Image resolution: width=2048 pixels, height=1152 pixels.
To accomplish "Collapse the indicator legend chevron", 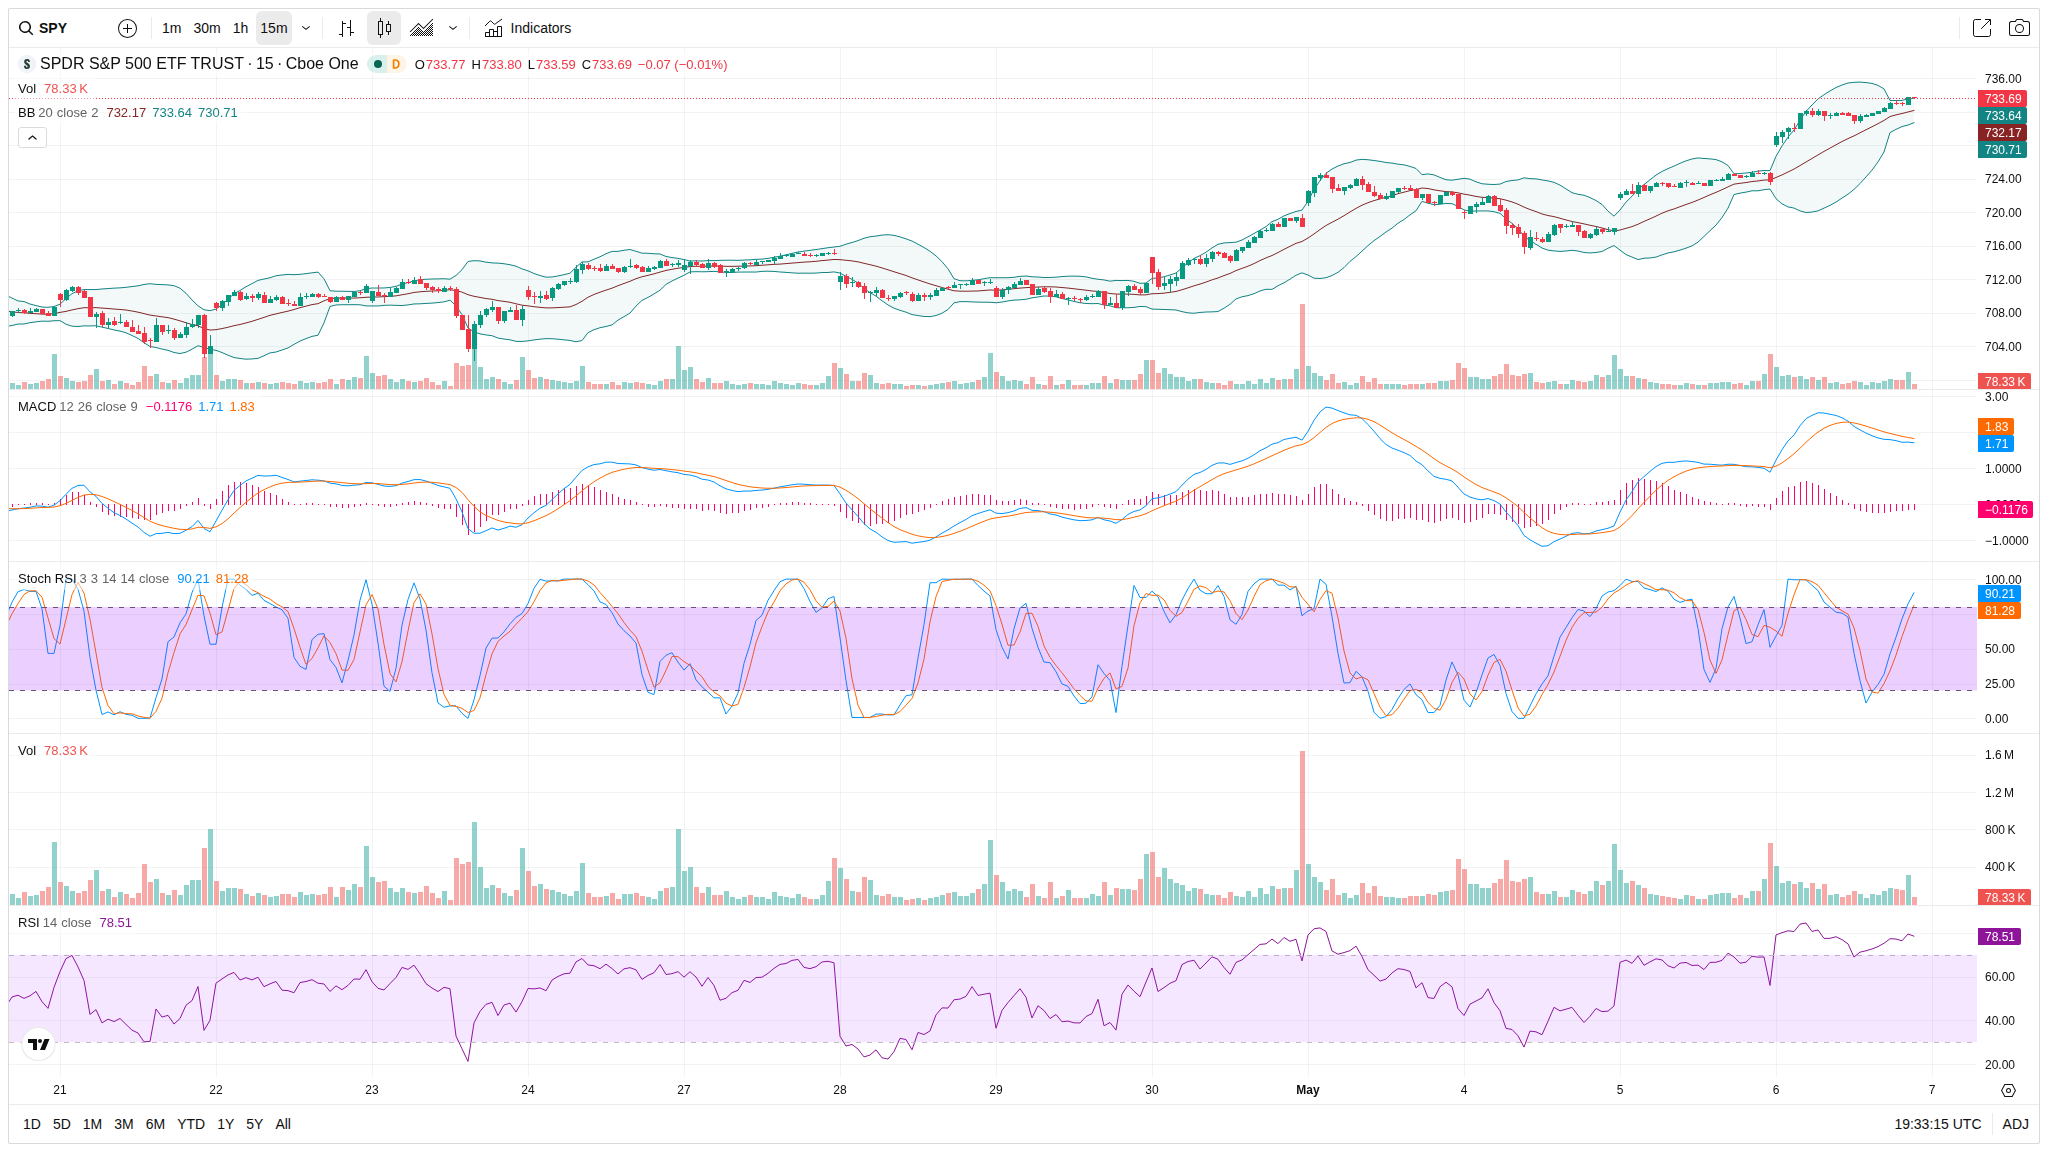I will (x=32, y=137).
